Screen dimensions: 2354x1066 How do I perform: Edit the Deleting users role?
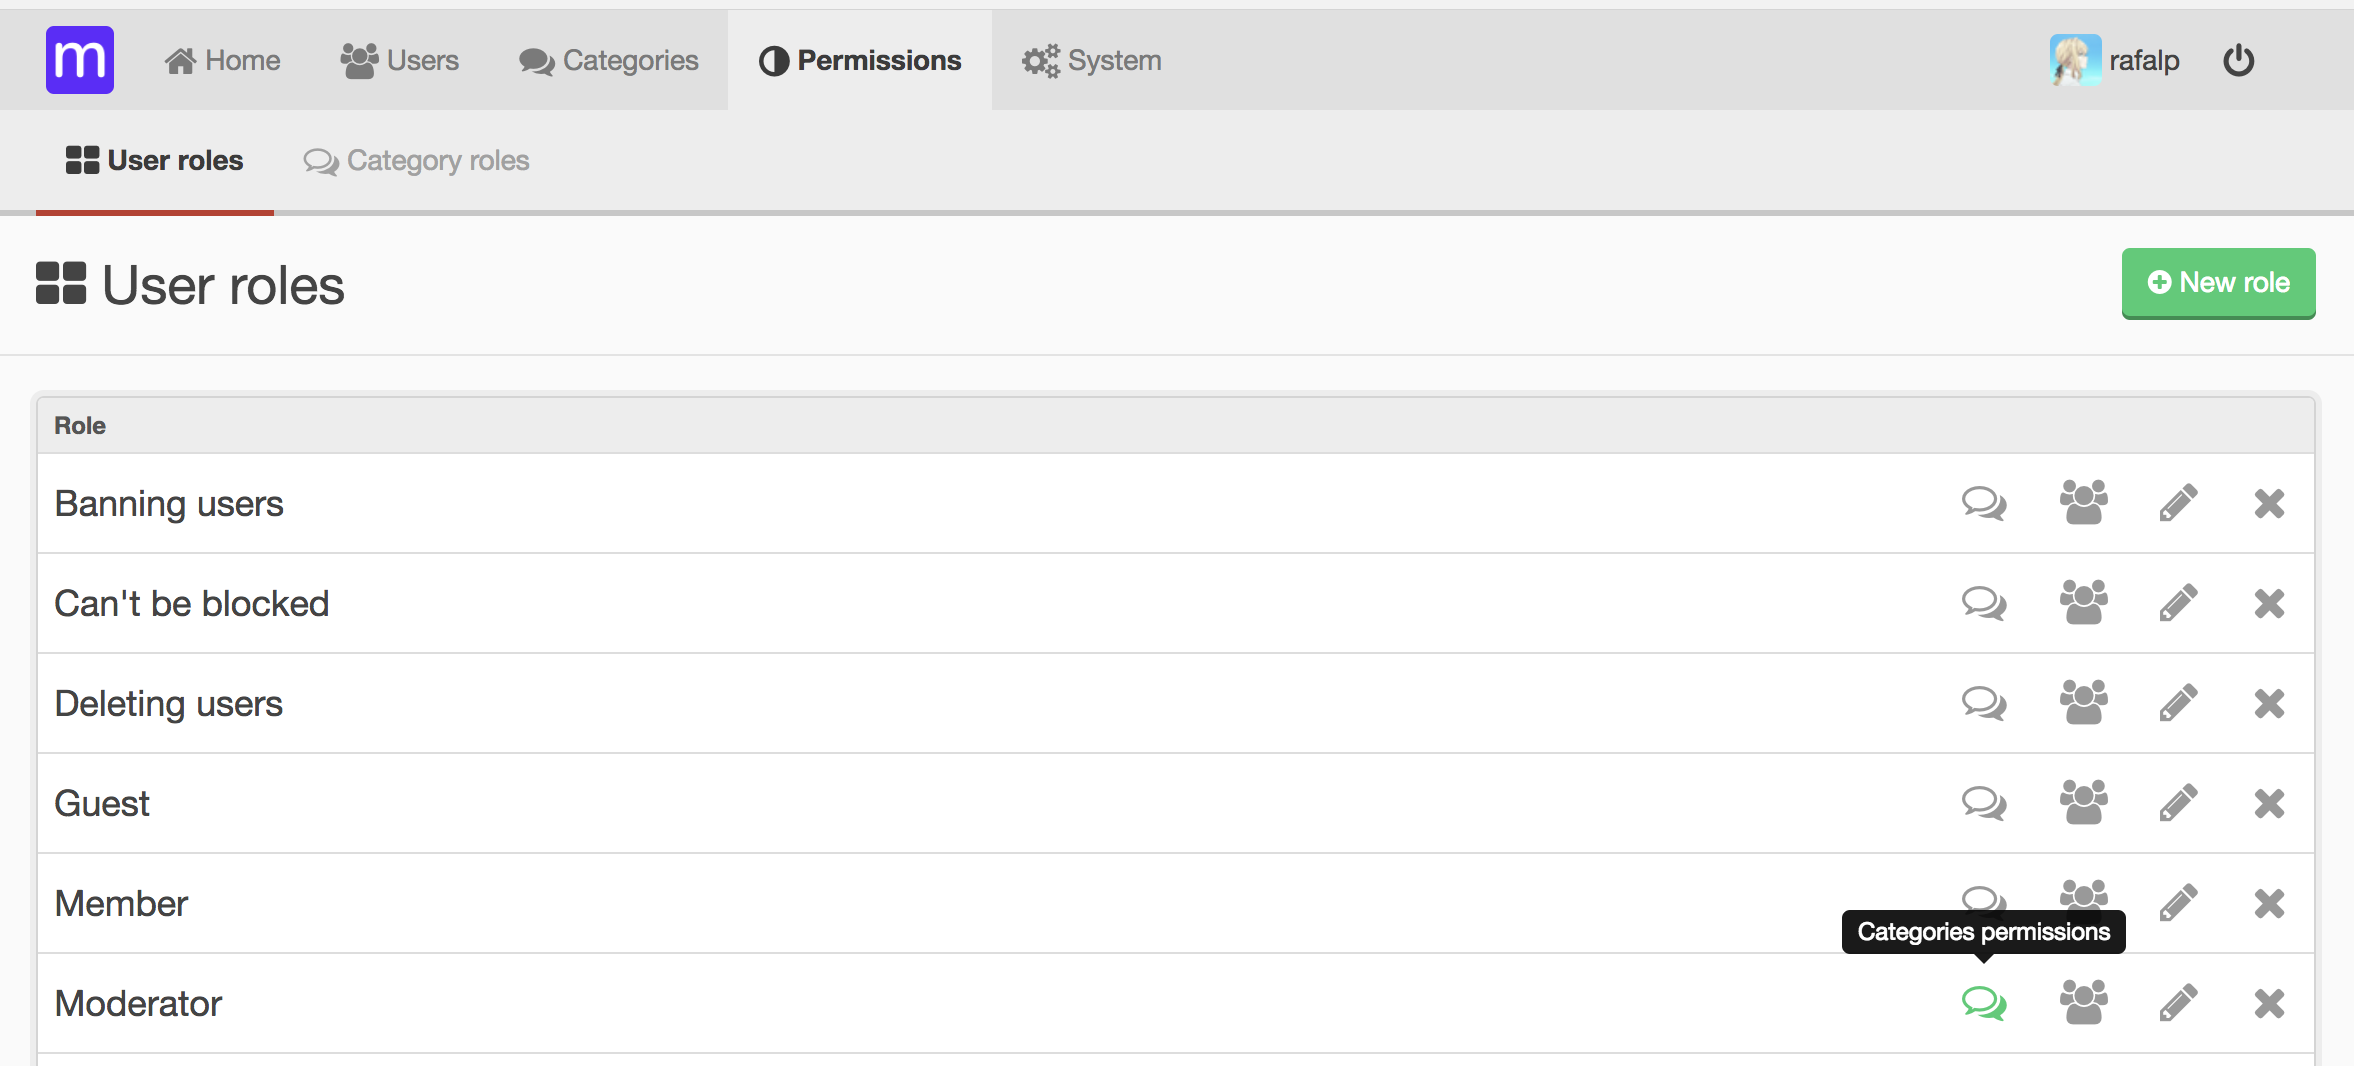(x=2178, y=703)
